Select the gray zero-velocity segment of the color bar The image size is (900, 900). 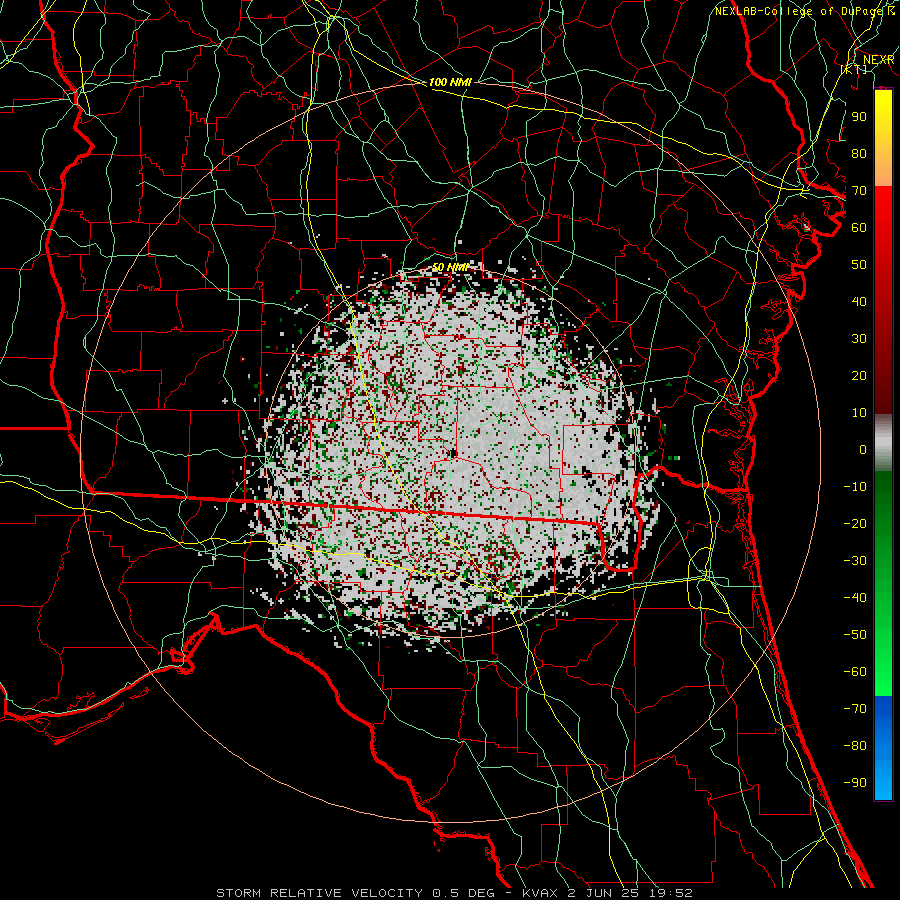point(883,443)
